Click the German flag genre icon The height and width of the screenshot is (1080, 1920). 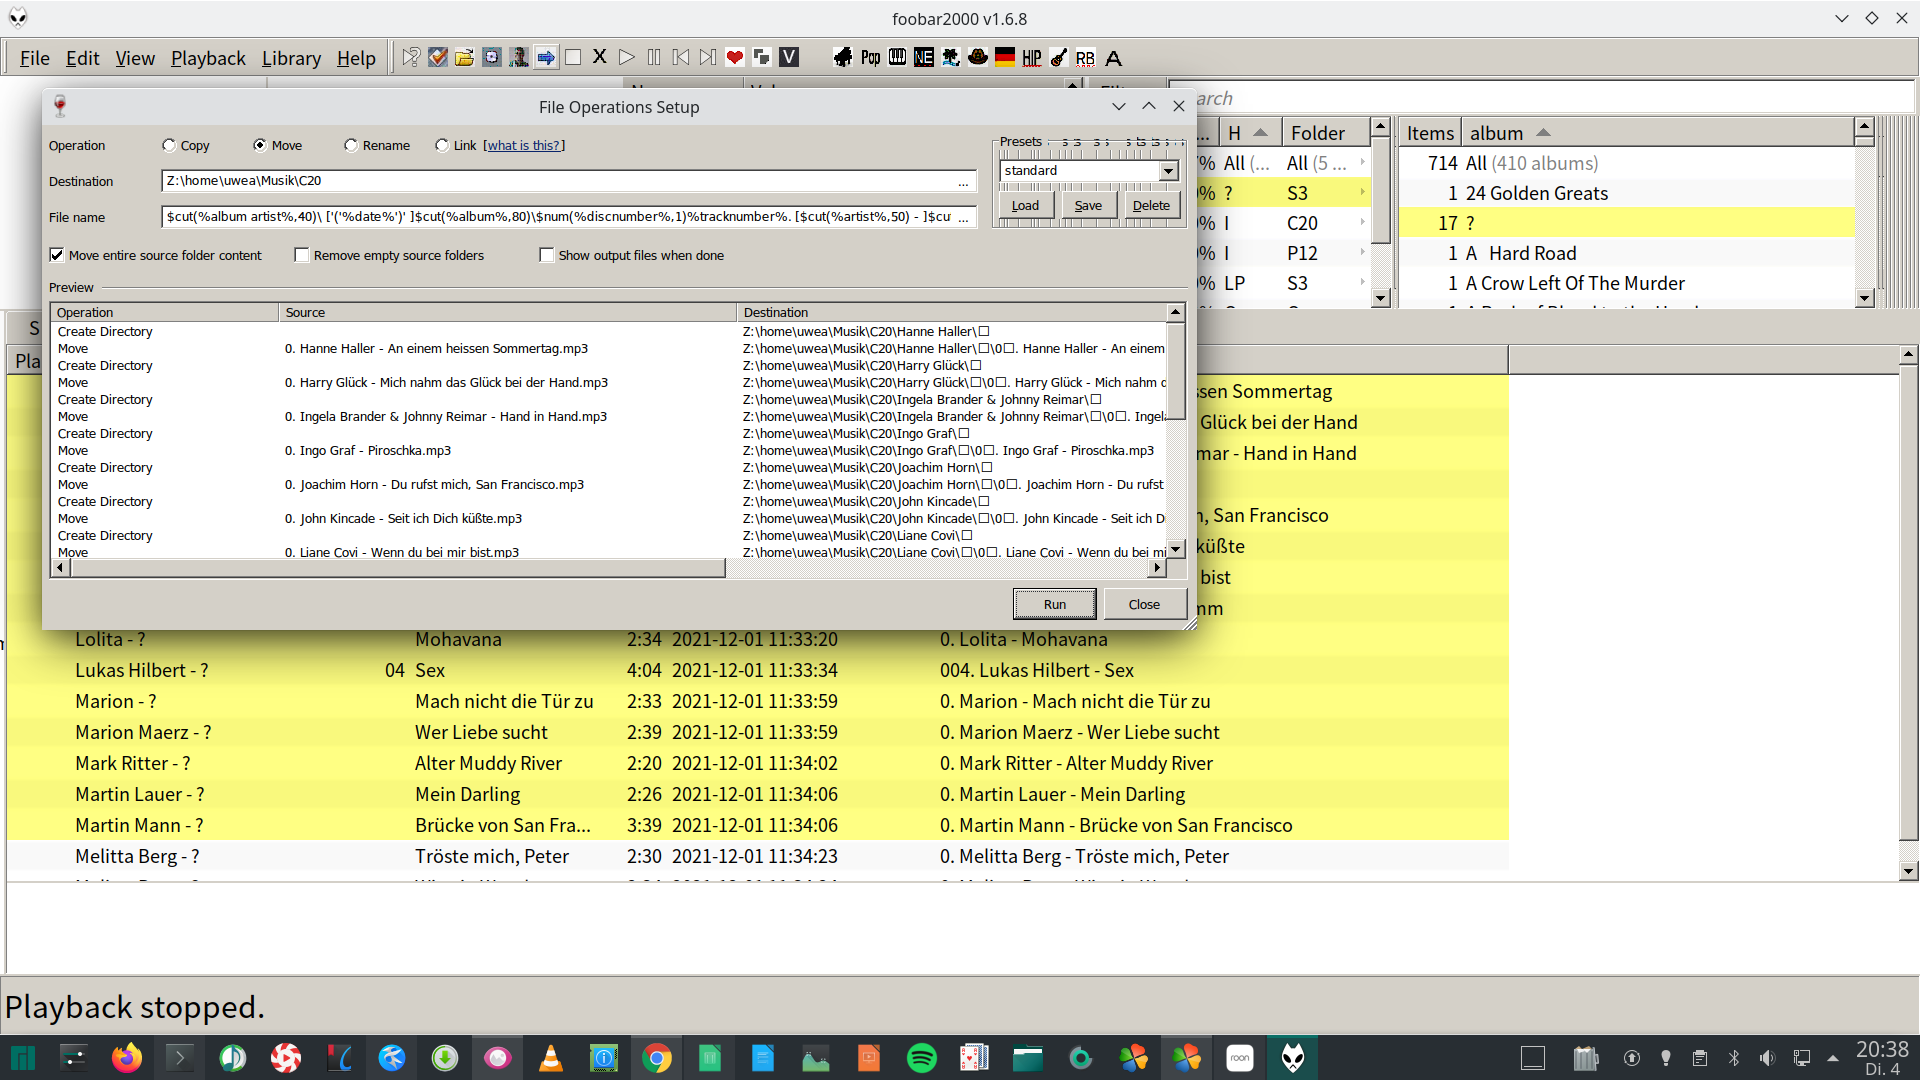tap(1005, 57)
